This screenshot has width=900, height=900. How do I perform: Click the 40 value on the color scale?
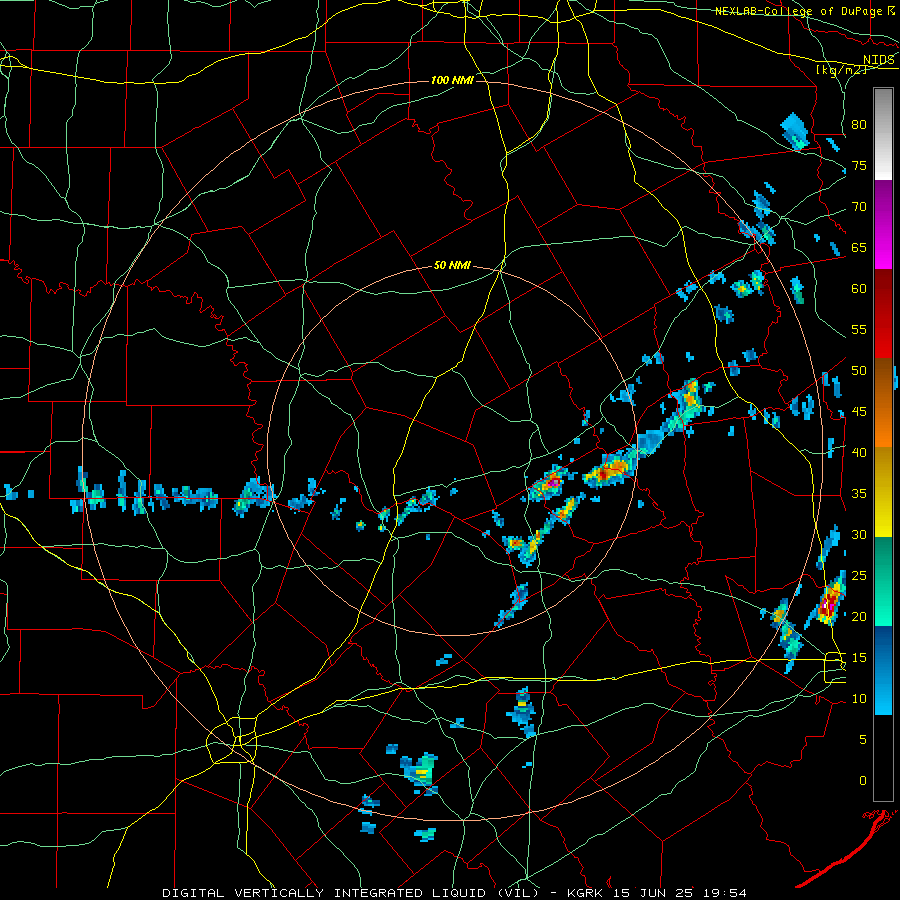point(859,453)
